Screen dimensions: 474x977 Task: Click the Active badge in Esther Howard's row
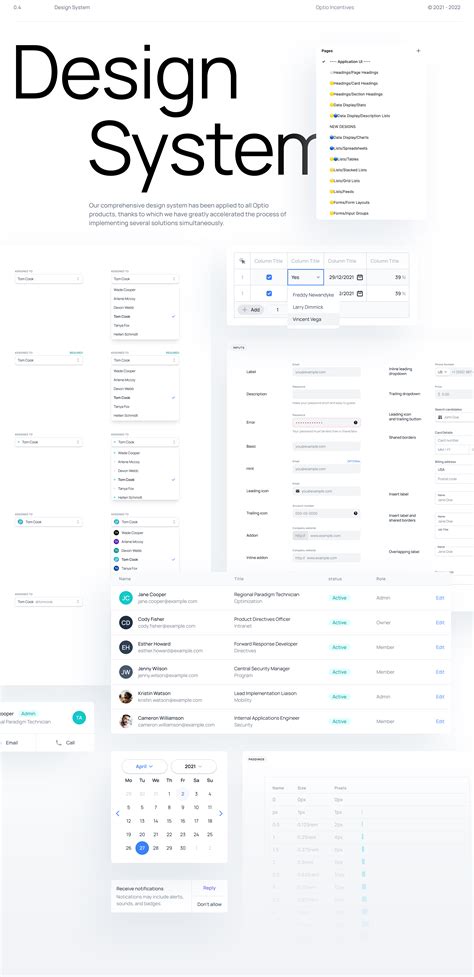(339, 647)
